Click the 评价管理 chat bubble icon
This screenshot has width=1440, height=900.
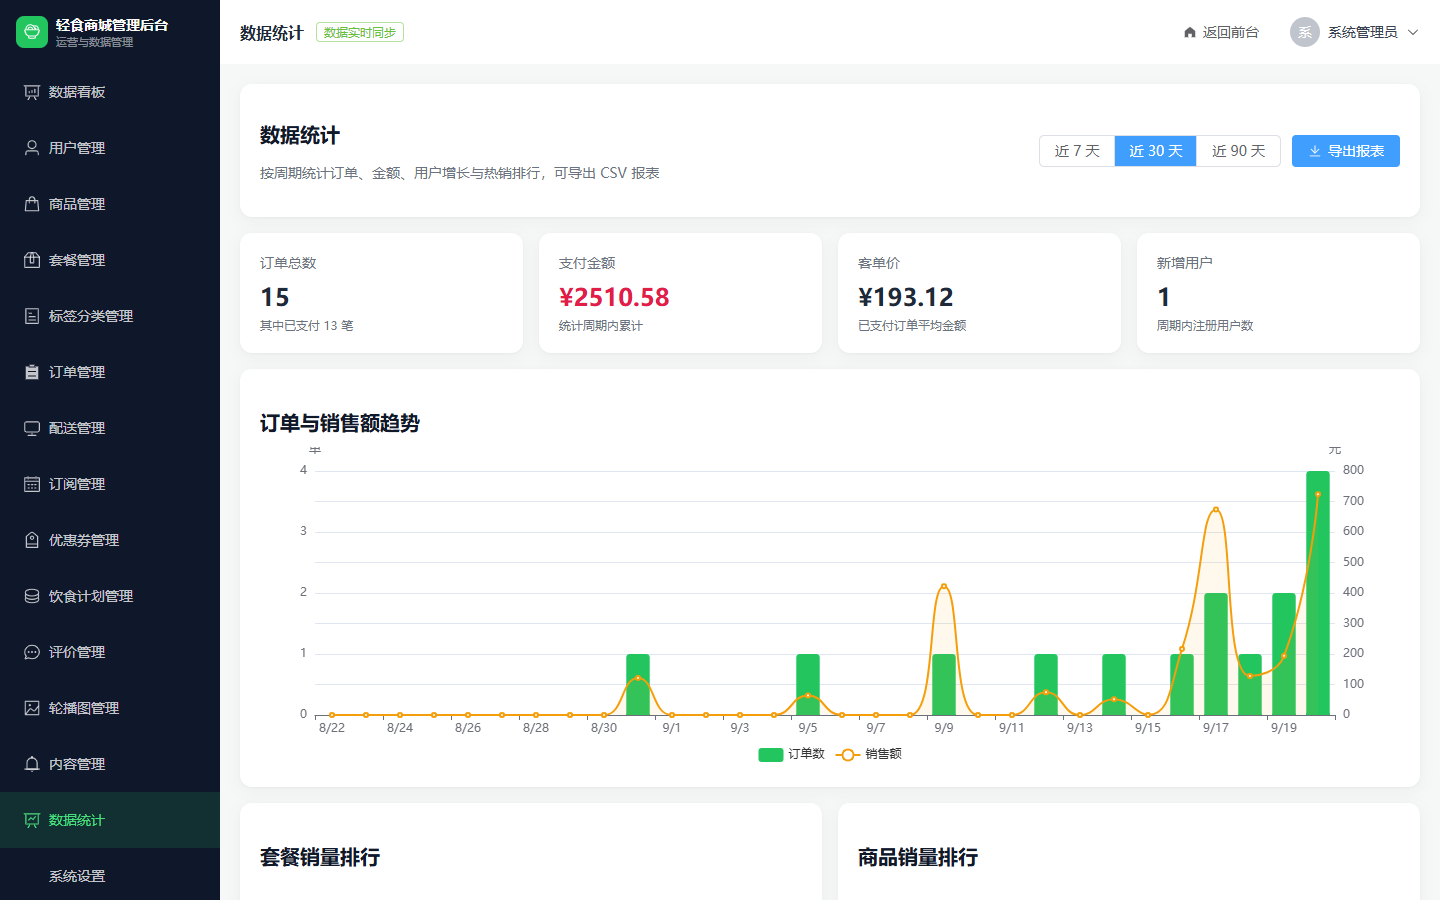tap(32, 652)
